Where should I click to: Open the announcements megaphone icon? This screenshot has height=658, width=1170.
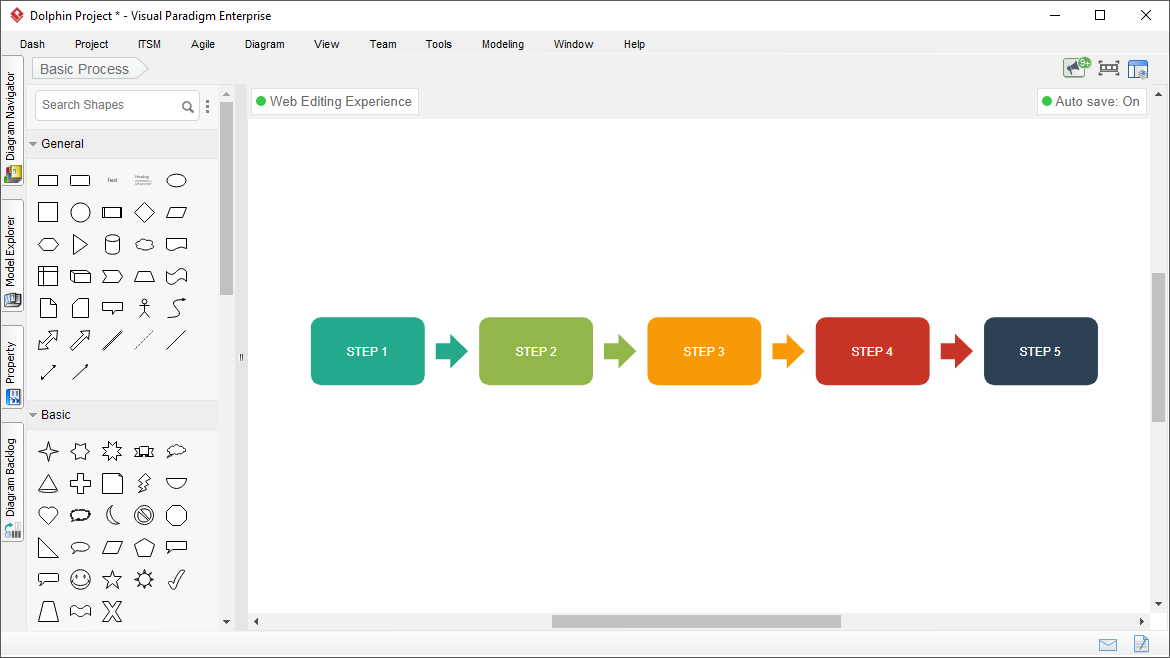pos(1076,68)
